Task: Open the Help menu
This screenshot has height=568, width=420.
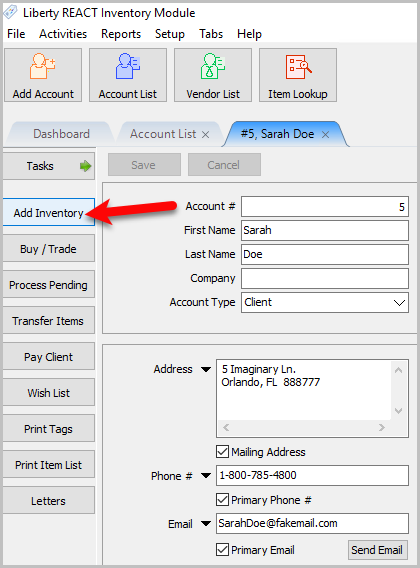Action: pyautogui.click(x=249, y=34)
